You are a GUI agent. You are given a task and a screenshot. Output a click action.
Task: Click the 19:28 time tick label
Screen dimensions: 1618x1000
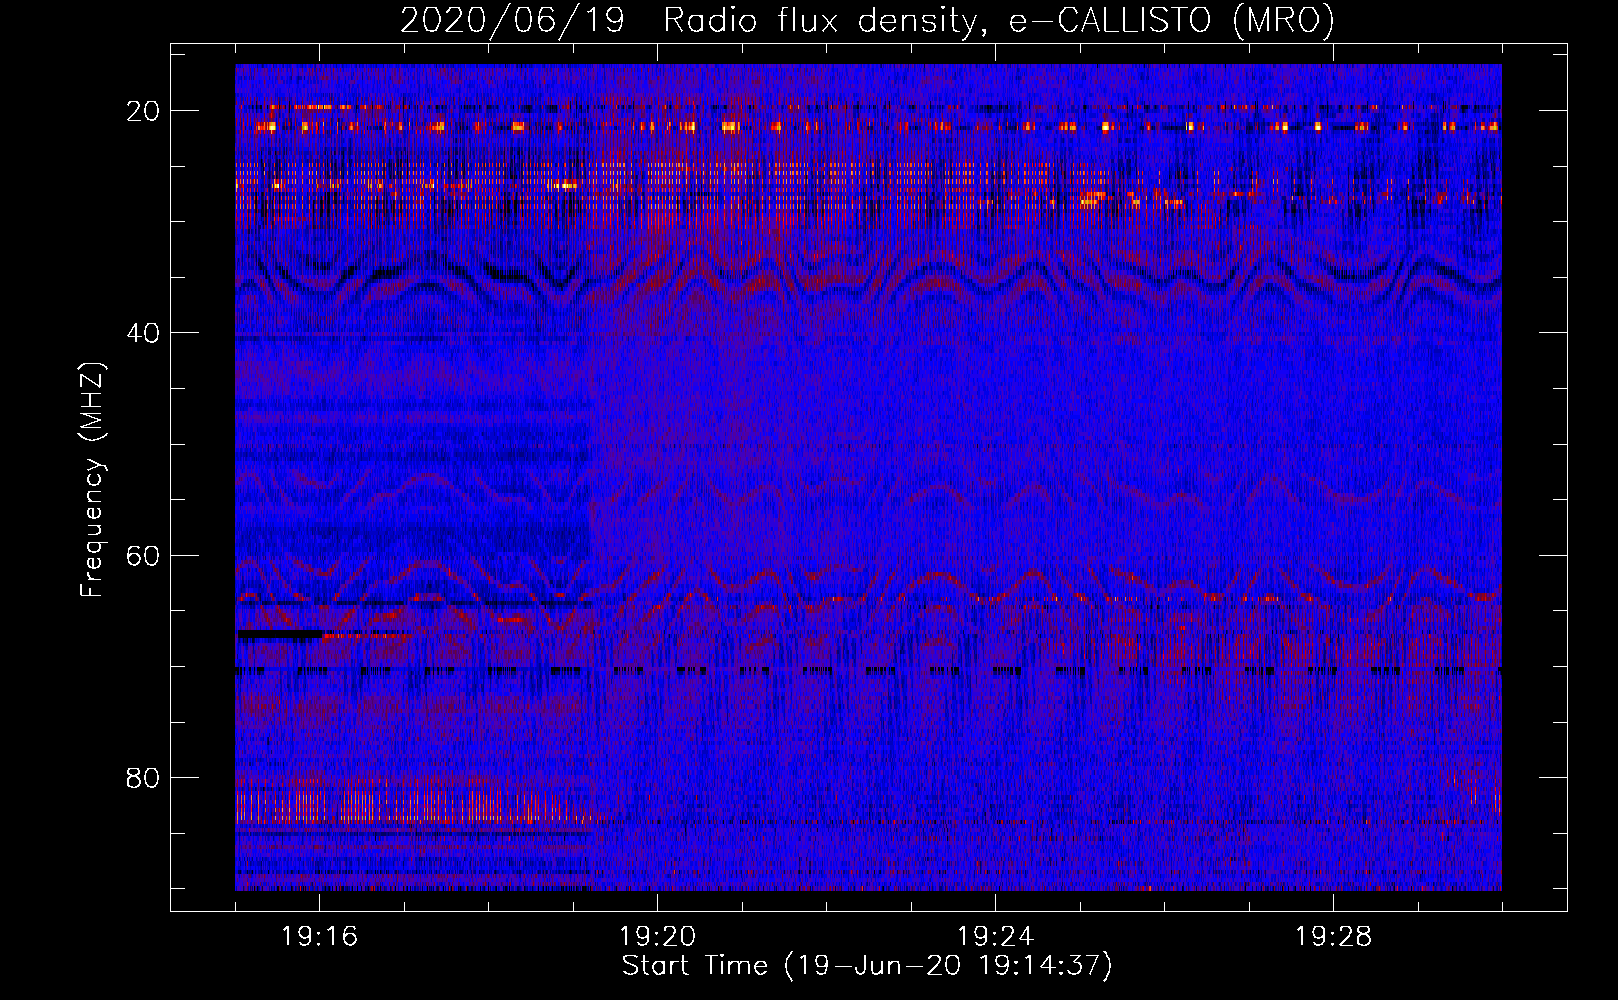tap(1333, 937)
